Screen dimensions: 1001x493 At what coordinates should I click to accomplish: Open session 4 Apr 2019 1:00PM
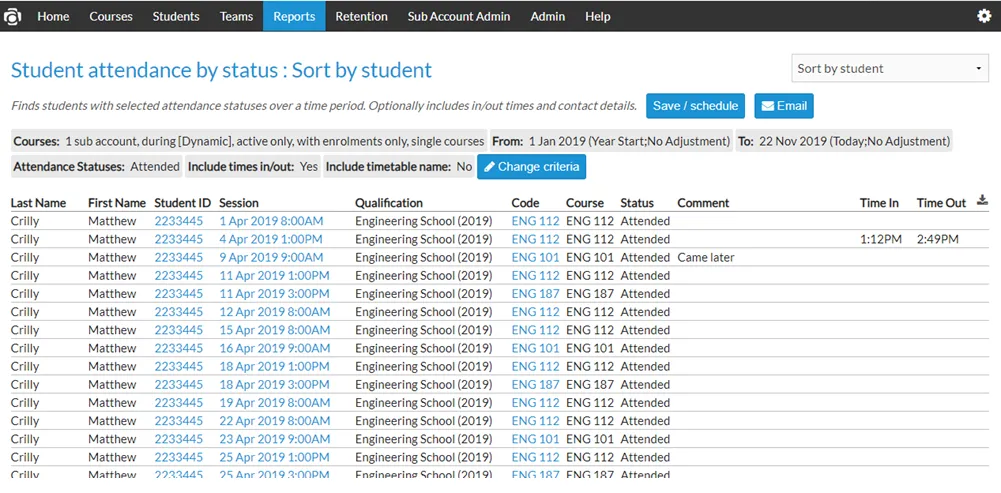[x=271, y=239]
